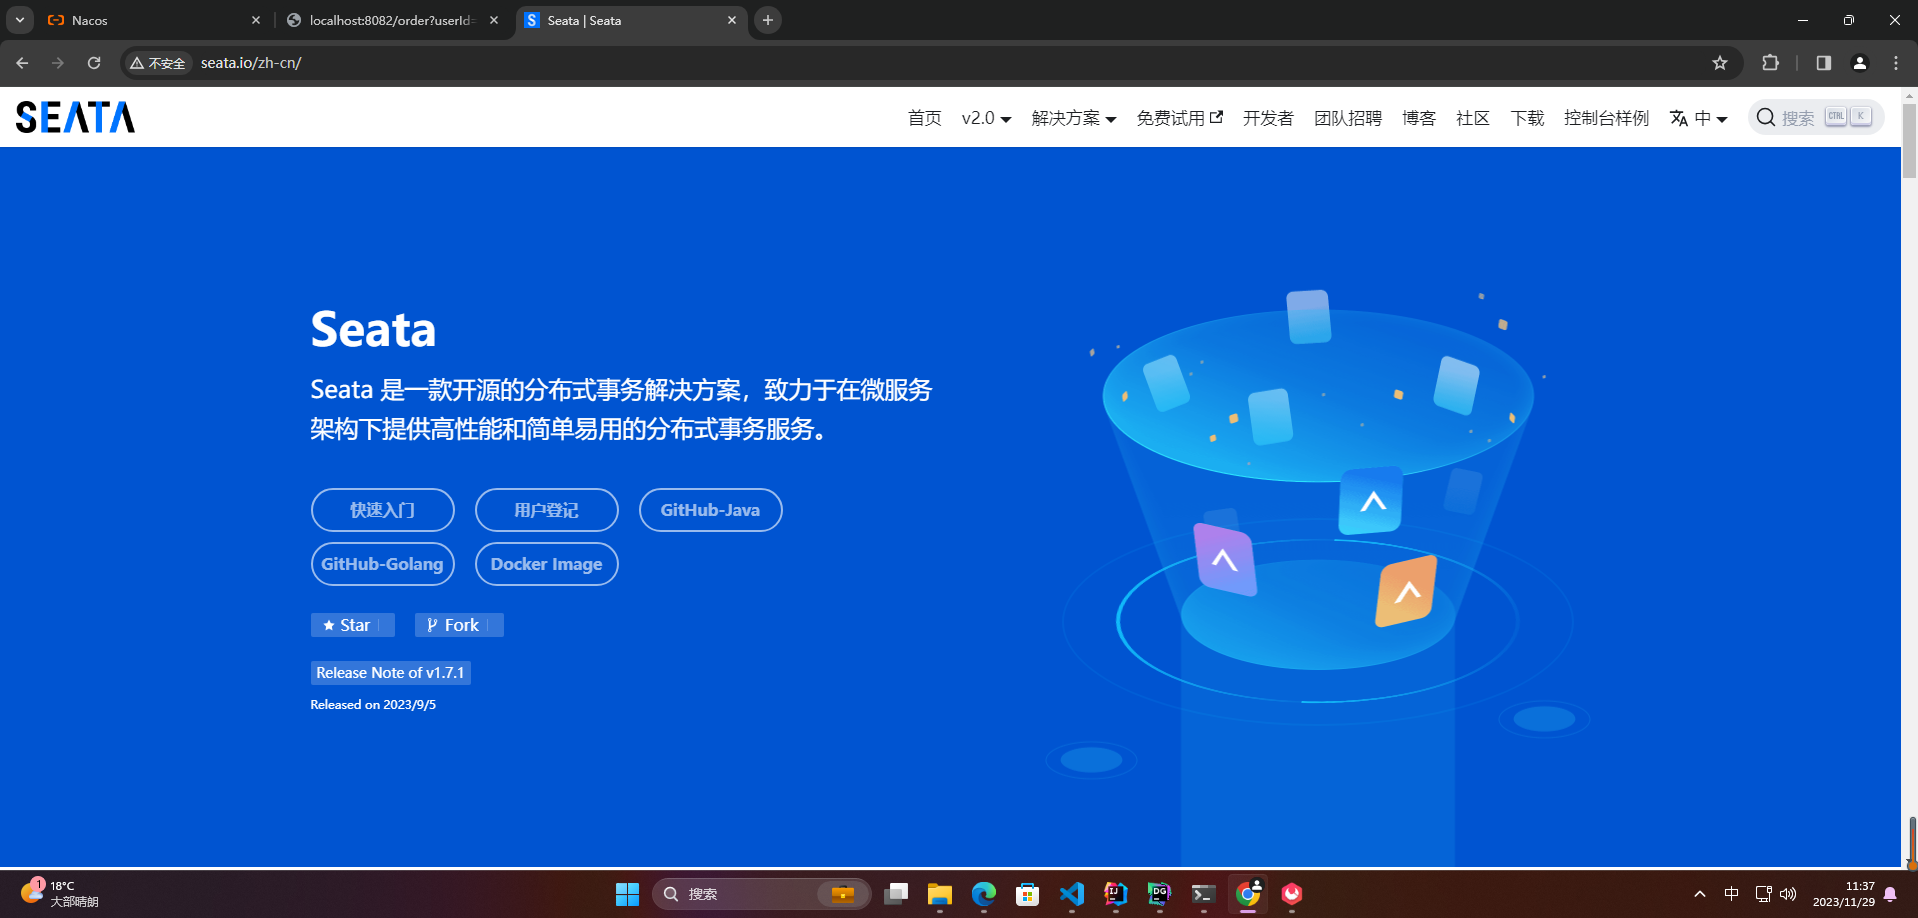1918x918 pixels.
Task: Open the tab search chevron in Chrome
Action: [x=20, y=20]
